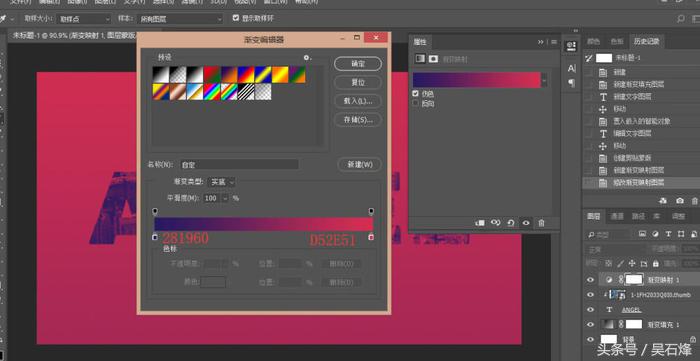This screenshot has width=700, height=361.
Task: Click the camera new snapshot icon
Action: tap(679, 201)
